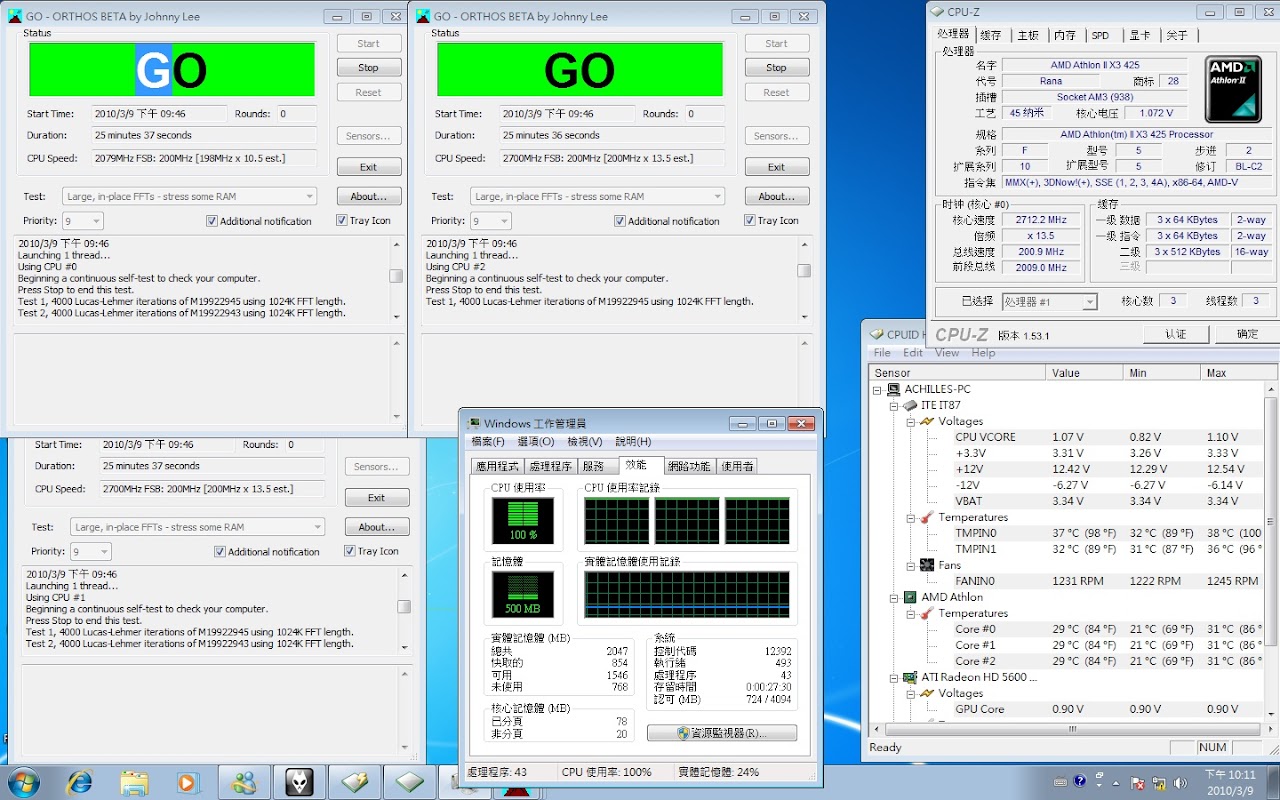Uncheck Tray Icon in the CPU #0 ORTHOS window

pyautogui.click(x=342, y=221)
